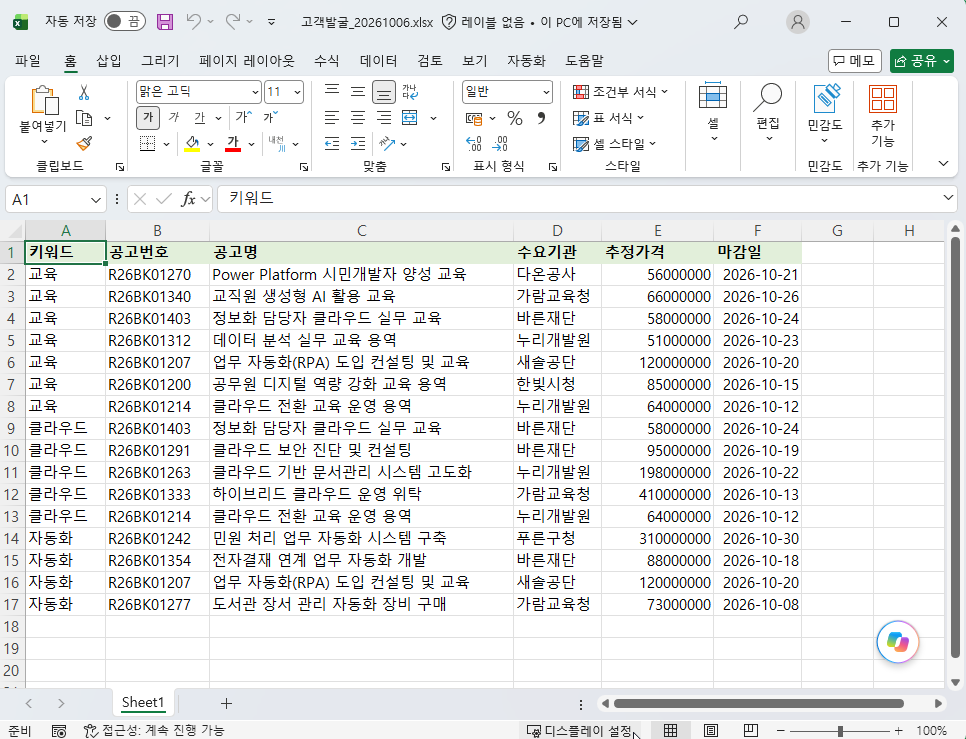Click the Increase Decimal icon
966x739 pixels.
pos(473,143)
